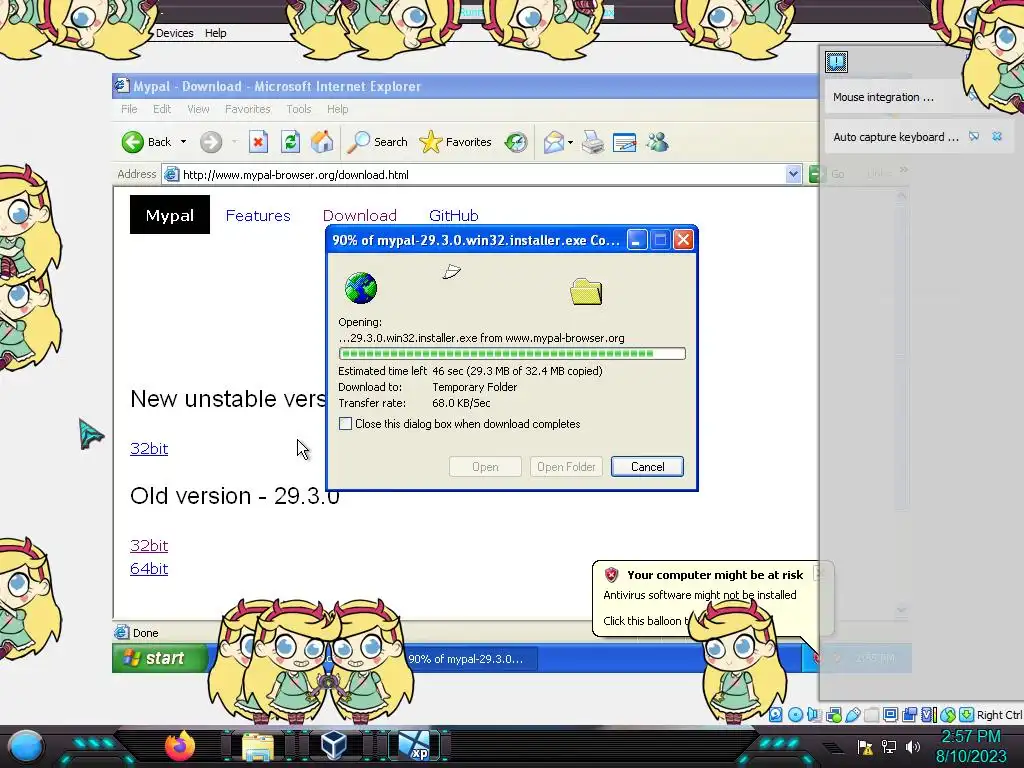Viewport: 1024px width, 768px height.
Task: Open the GitHub link
Action: 454,216
